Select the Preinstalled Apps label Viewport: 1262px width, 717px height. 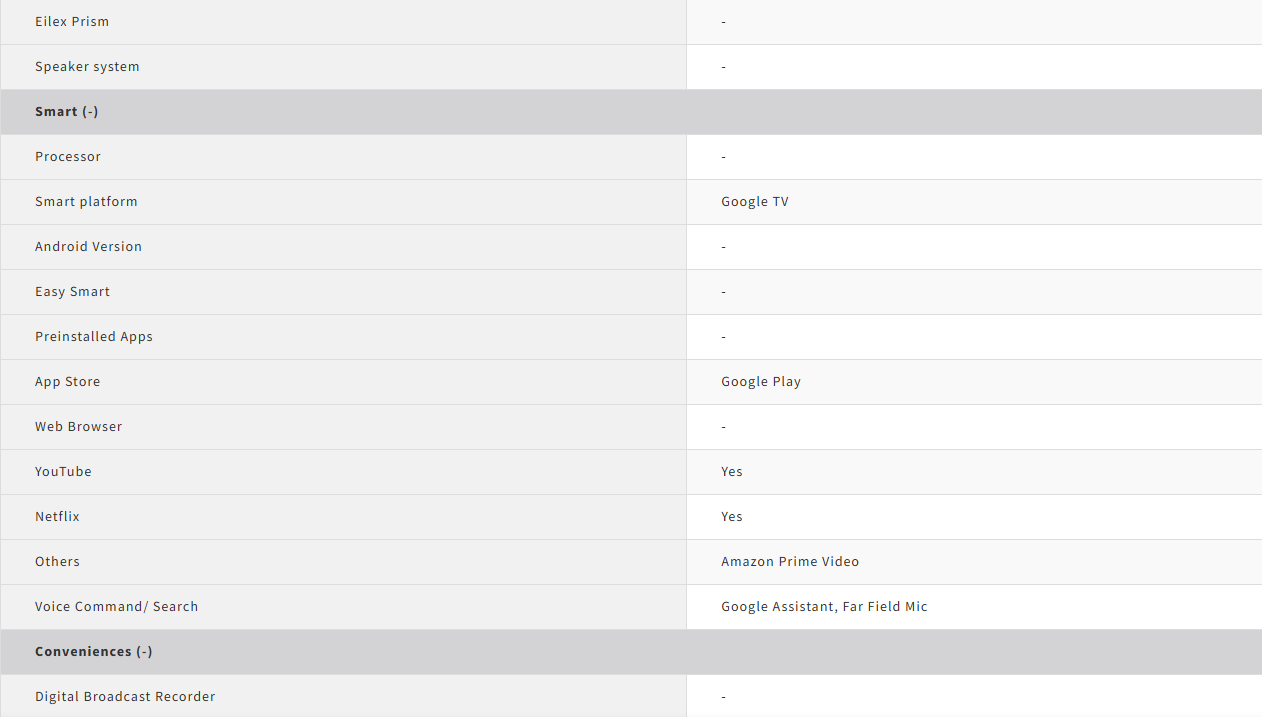click(94, 337)
